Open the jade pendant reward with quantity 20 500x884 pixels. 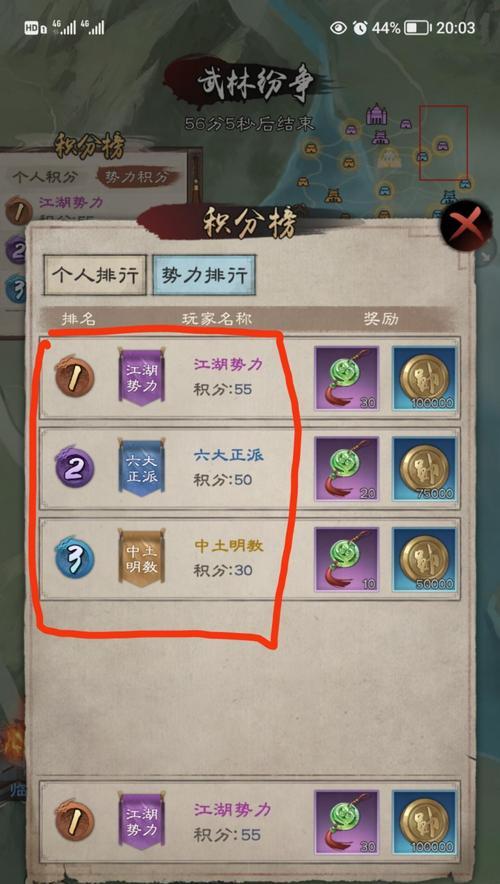(347, 468)
